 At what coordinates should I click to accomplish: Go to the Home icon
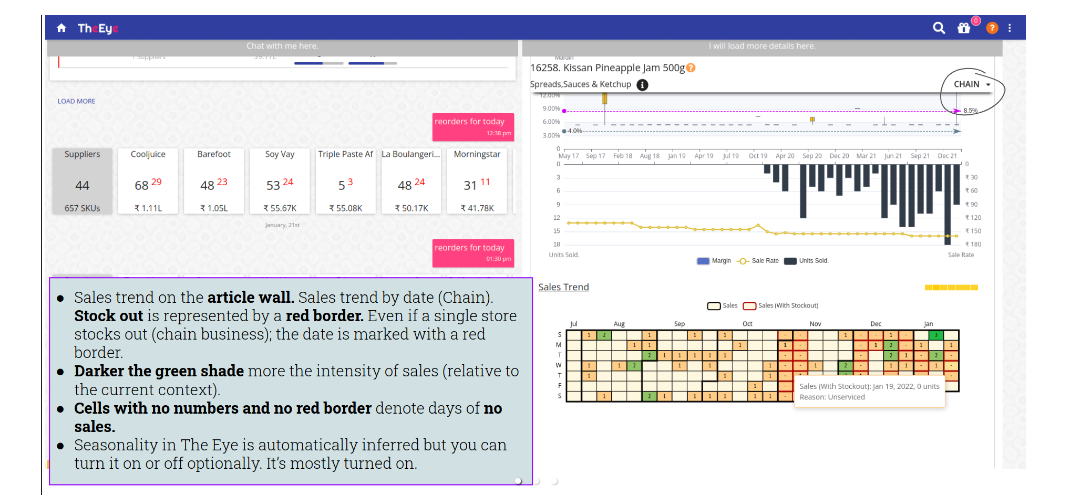[x=62, y=28]
